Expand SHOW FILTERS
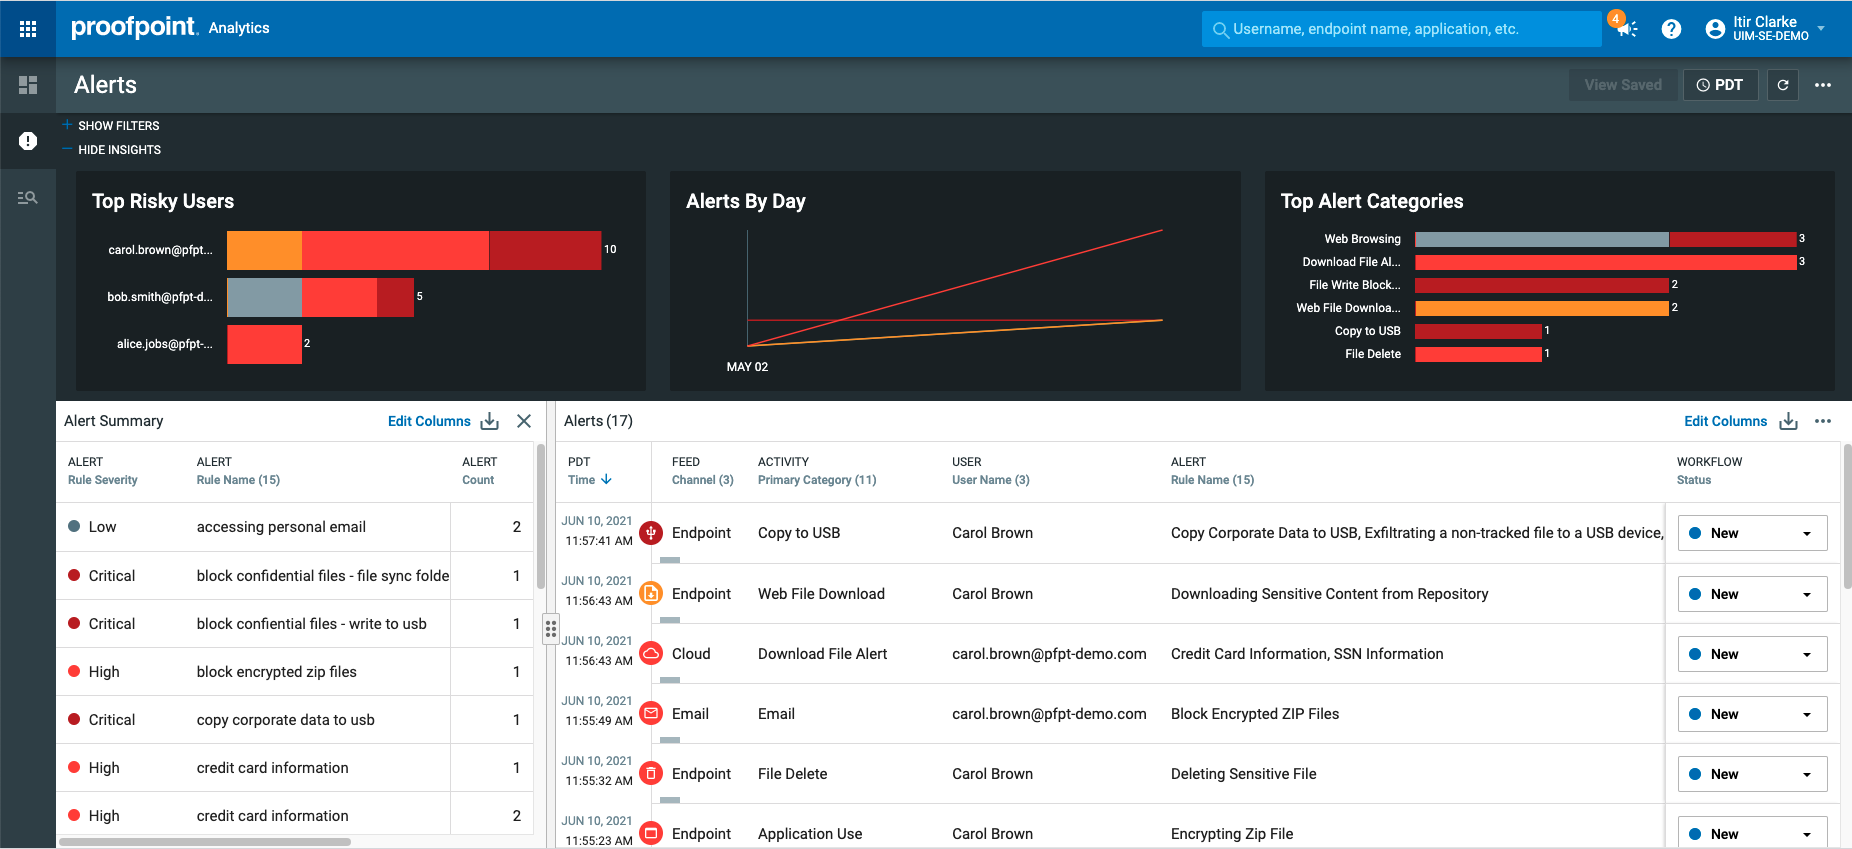Image resolution: width=1852 pixels, height=849 pixels. tap(111, 126)
